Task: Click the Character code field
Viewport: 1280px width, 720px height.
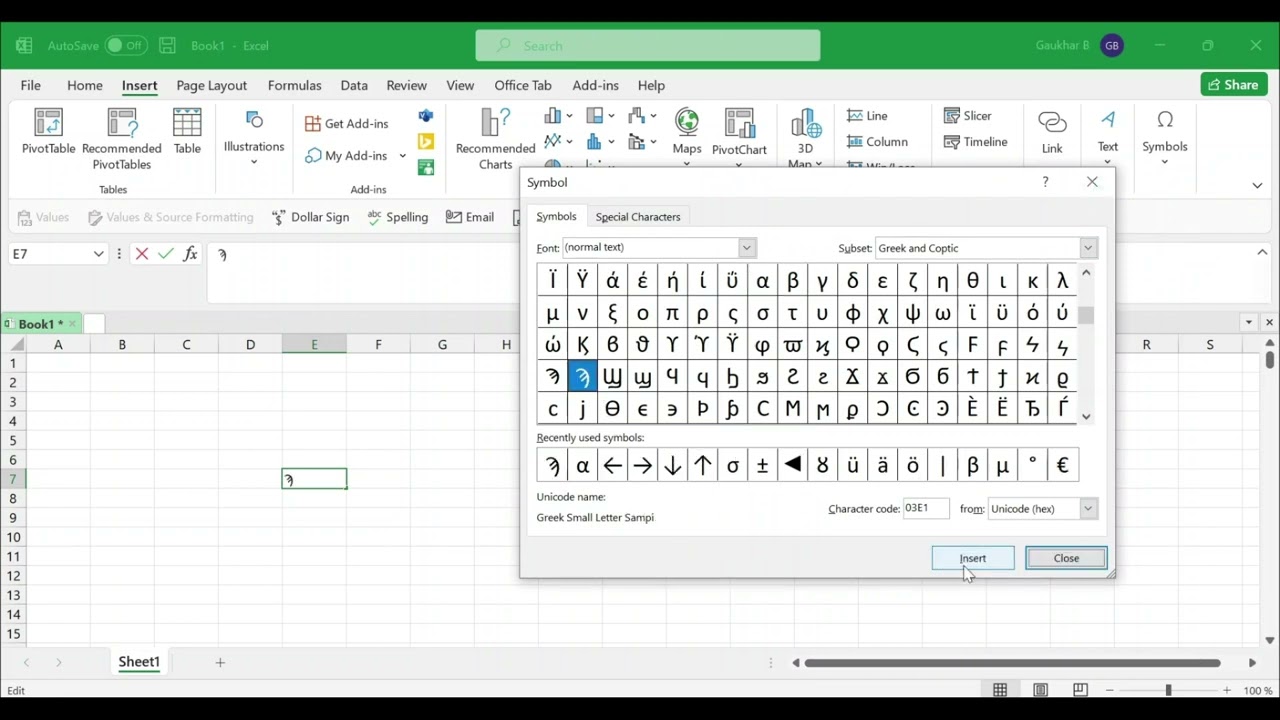Action: coord(925,508)
